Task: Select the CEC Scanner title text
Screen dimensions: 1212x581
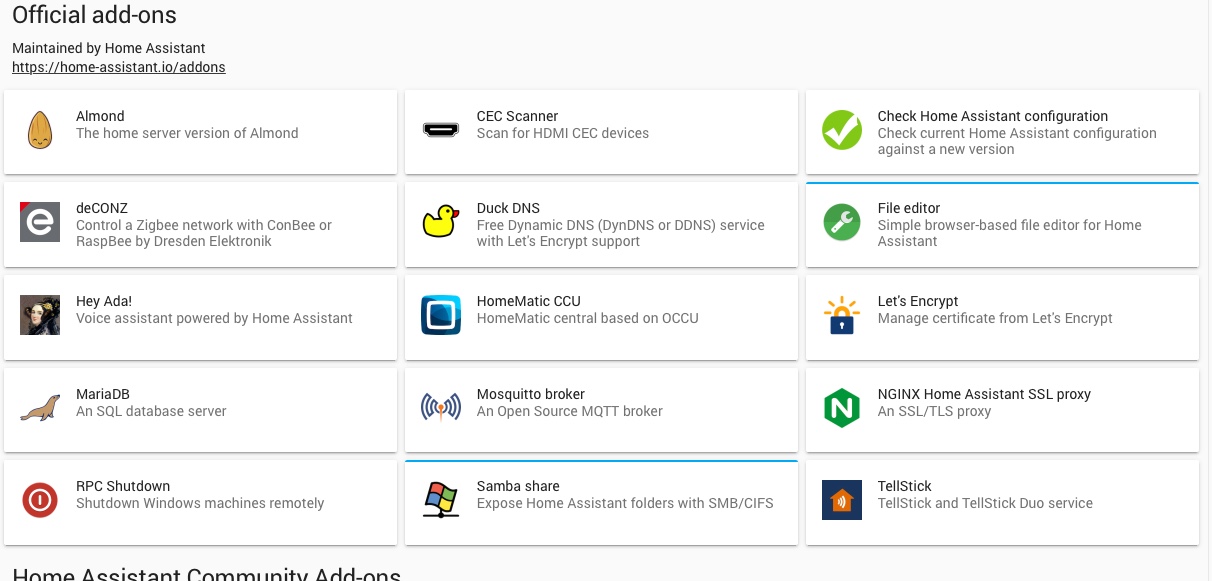Action: pos(518,116)
